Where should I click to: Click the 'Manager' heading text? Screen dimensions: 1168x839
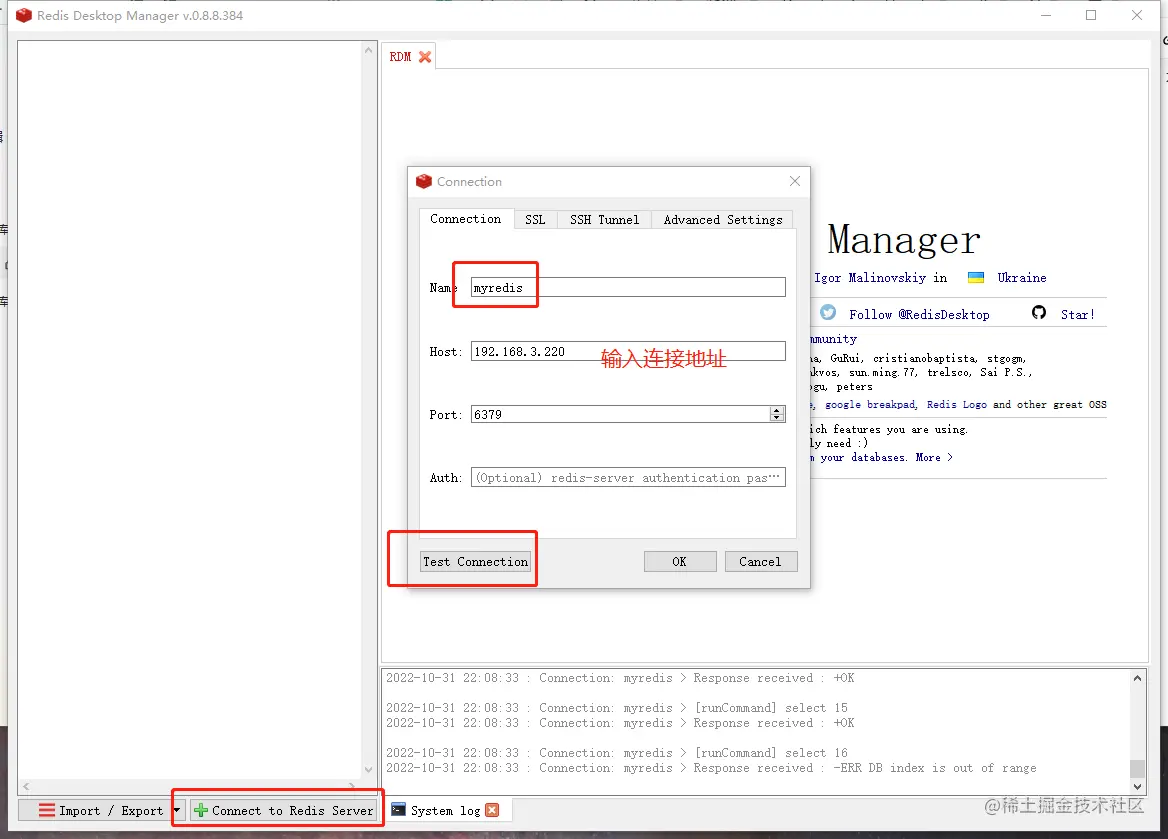[904, 241]
